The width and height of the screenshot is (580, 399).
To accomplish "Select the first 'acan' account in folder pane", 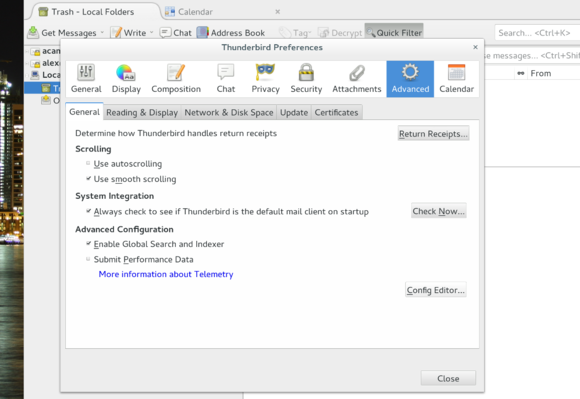I will click(46, 51).
